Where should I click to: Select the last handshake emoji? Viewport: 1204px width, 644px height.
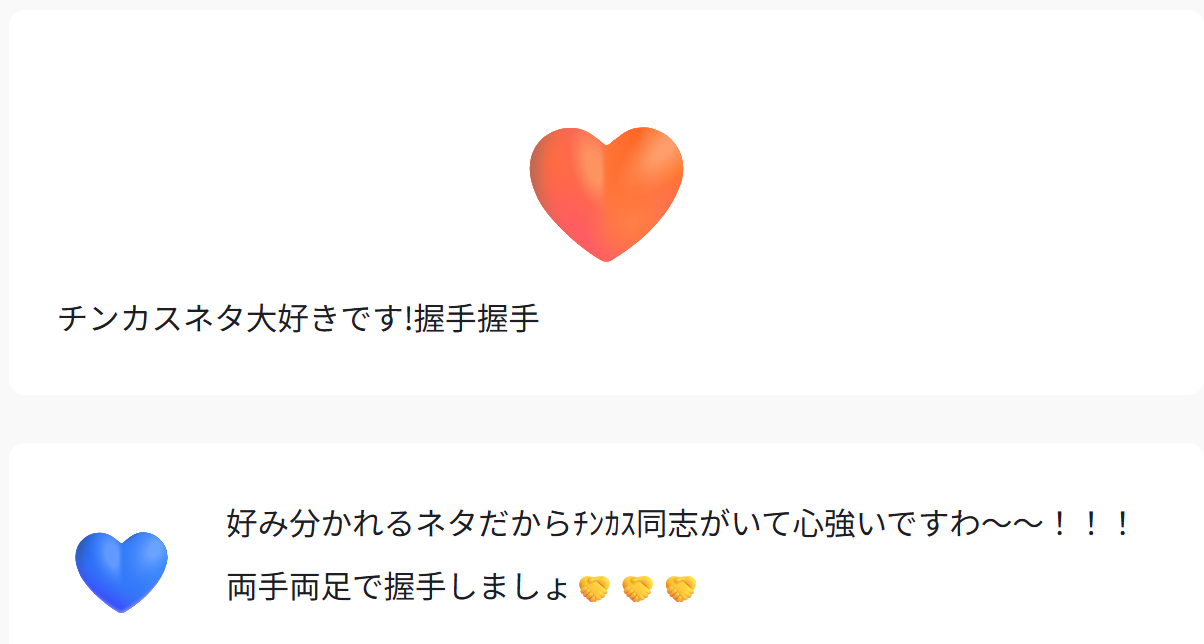click(x=681, y=589)
